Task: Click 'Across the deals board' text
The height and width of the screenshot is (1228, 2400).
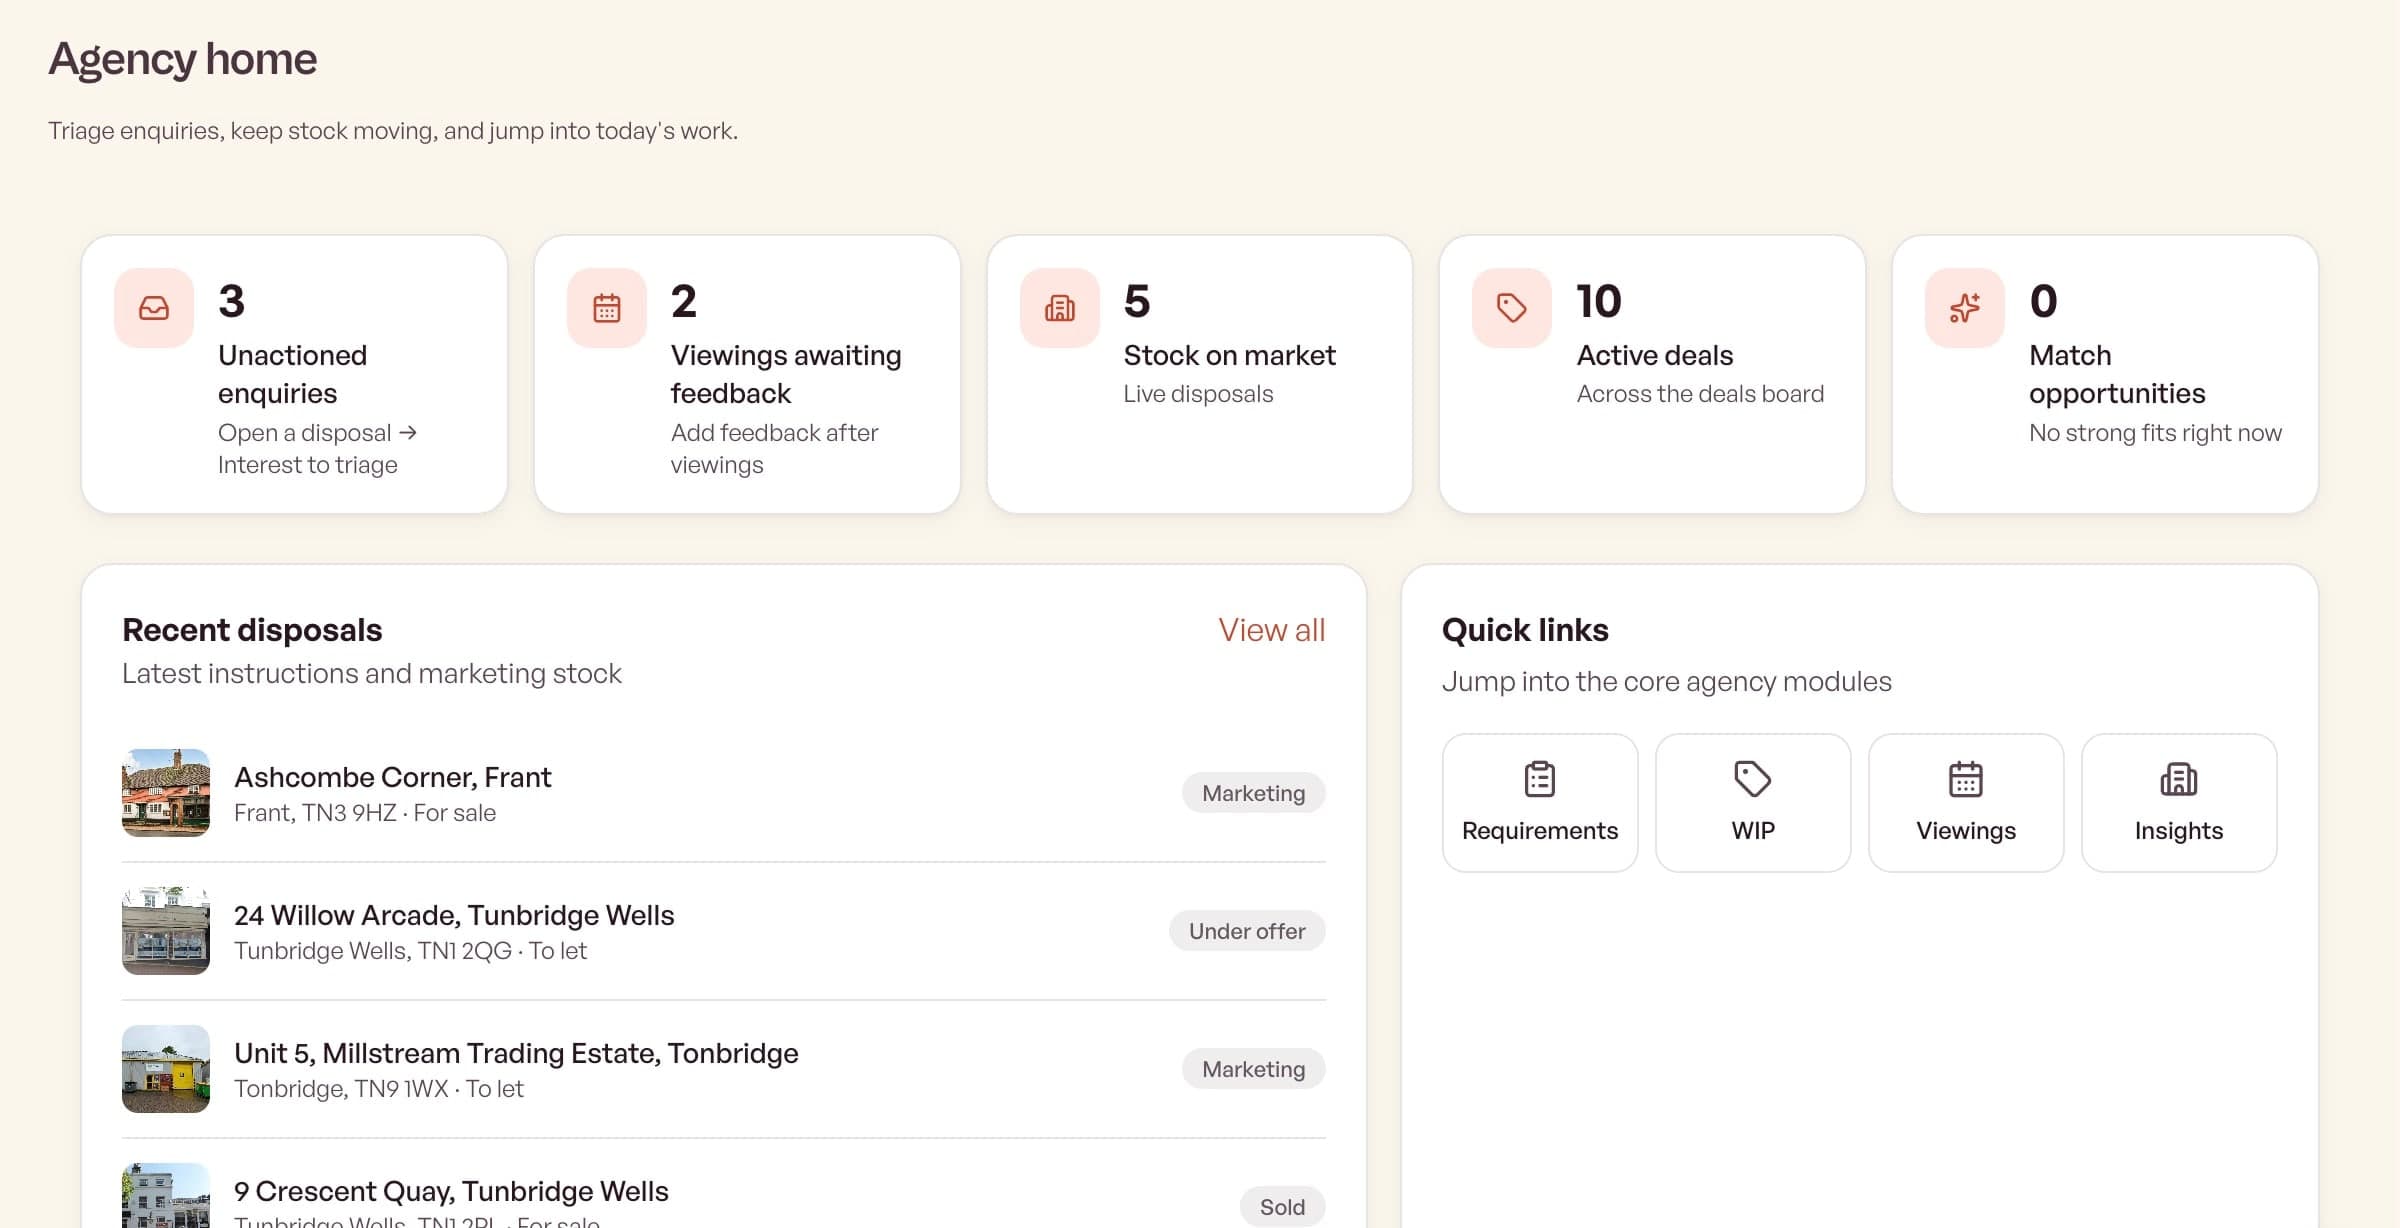Action: (1700, 394)
